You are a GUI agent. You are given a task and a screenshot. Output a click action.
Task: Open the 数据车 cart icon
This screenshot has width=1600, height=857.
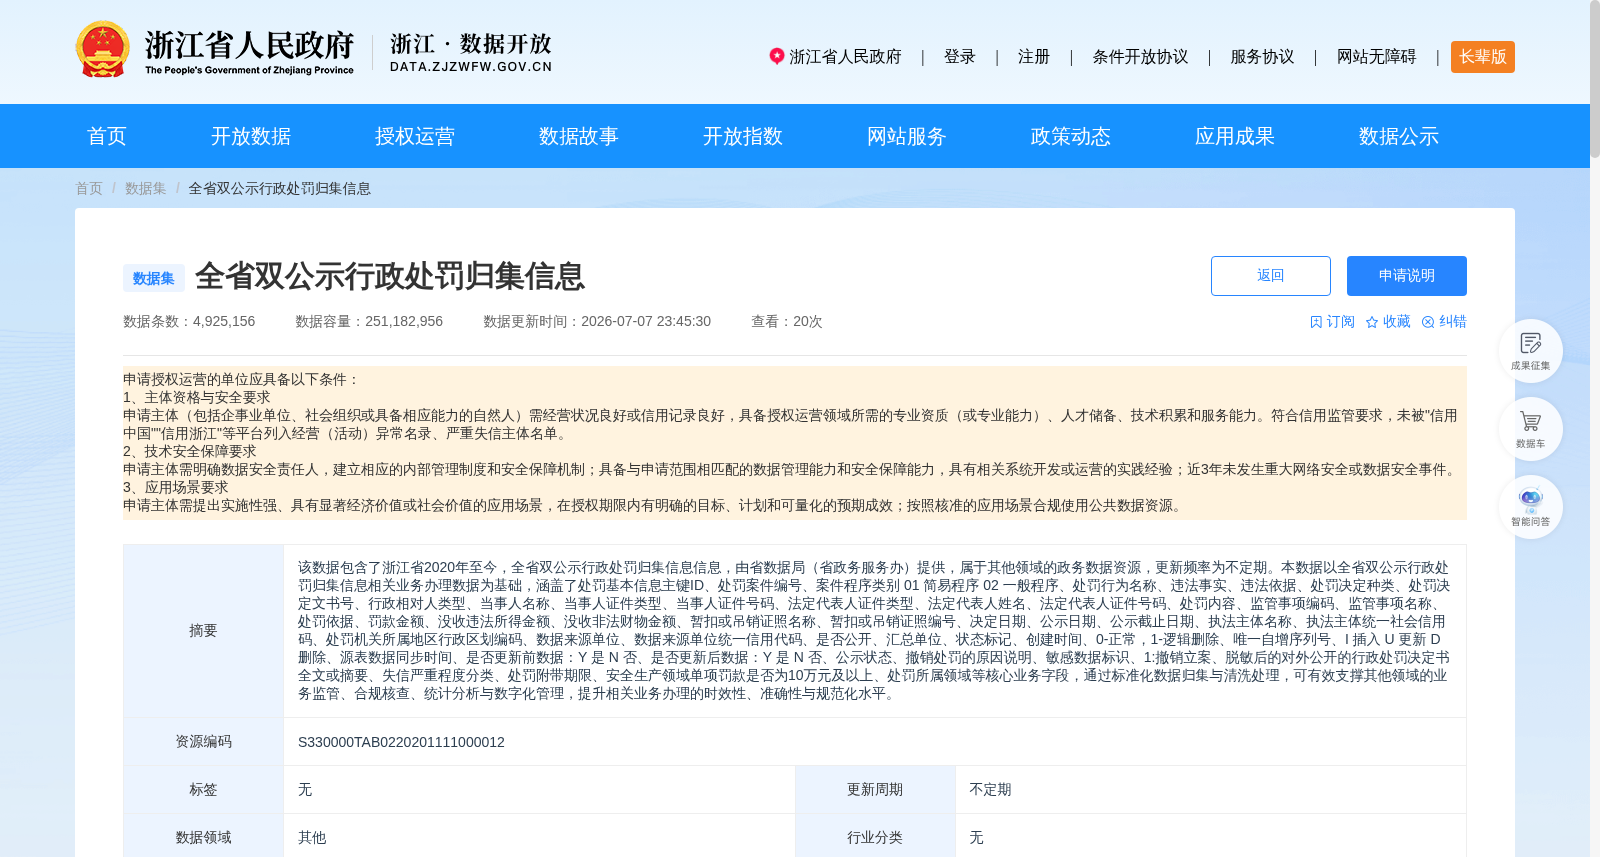pyautogui.click(x=1530, y=429)
